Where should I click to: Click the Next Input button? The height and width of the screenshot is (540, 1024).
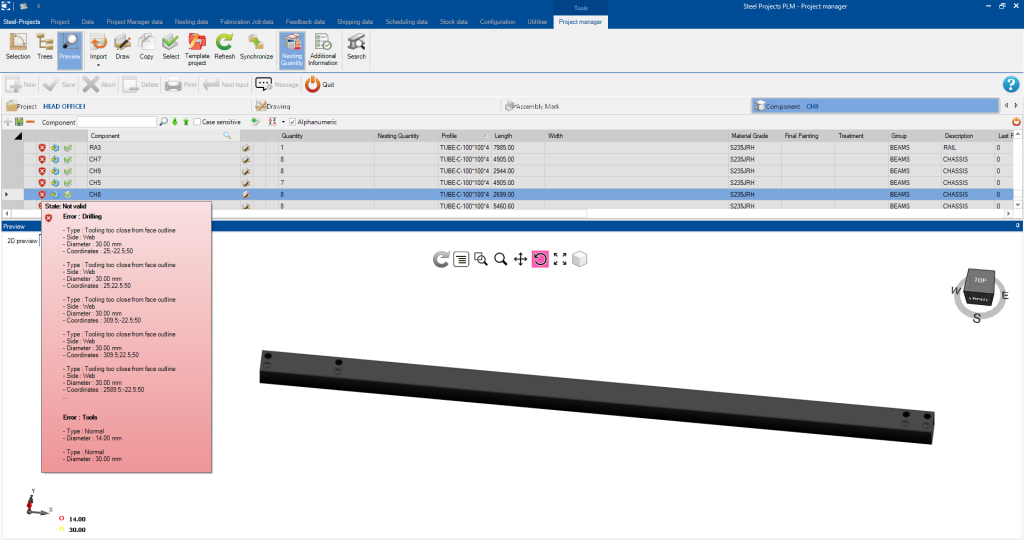(226, 84)
